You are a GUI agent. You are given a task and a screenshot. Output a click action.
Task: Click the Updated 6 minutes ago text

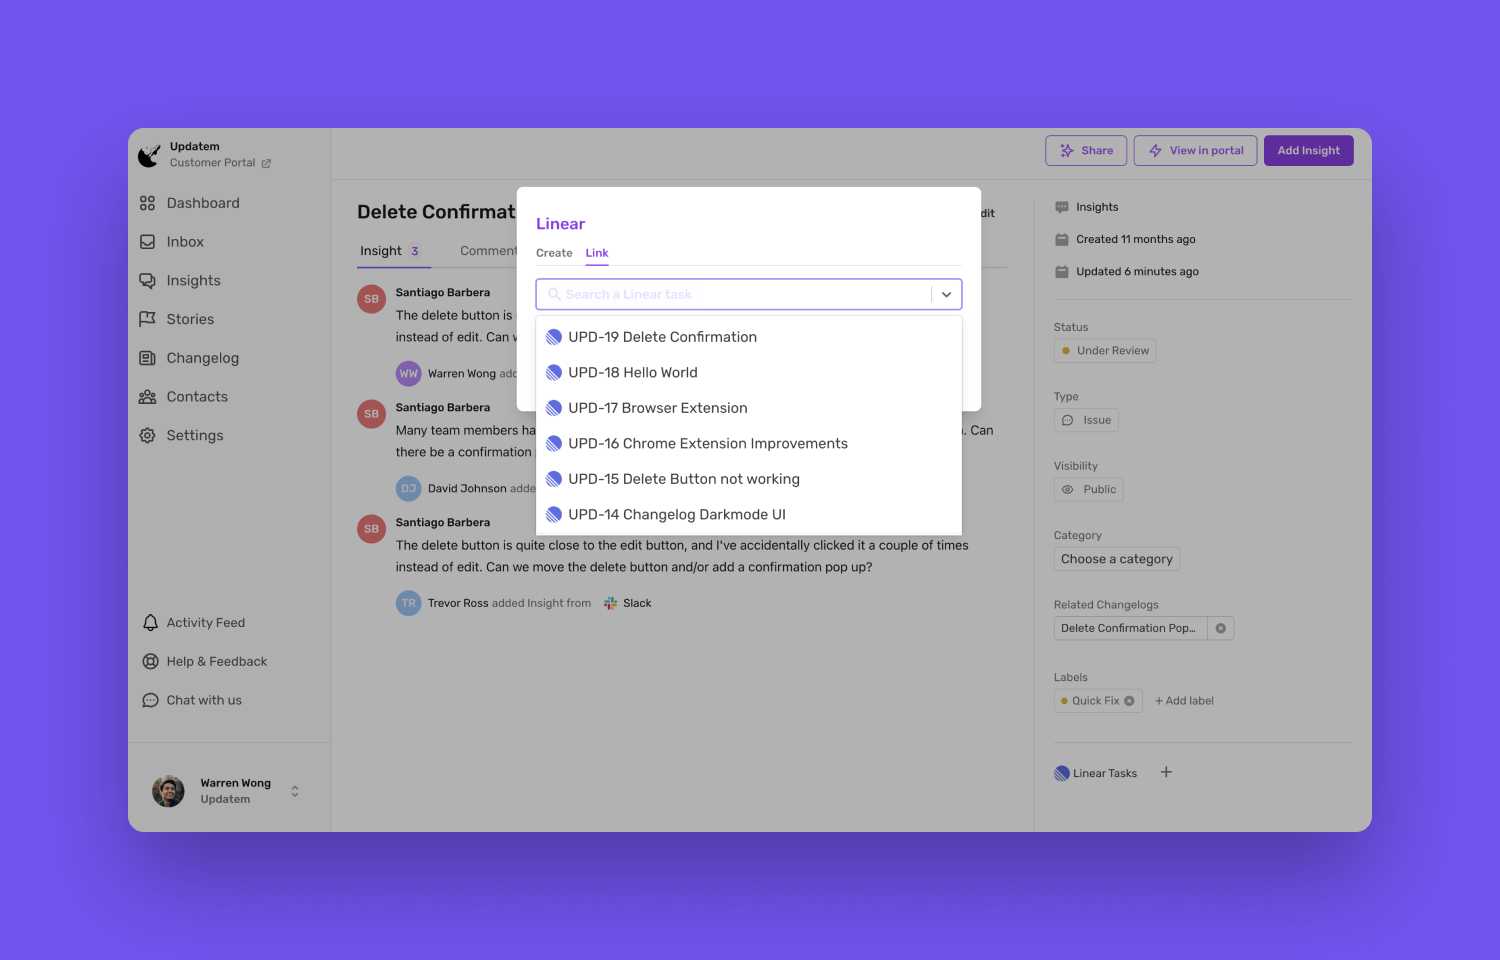click(1137, 272)
